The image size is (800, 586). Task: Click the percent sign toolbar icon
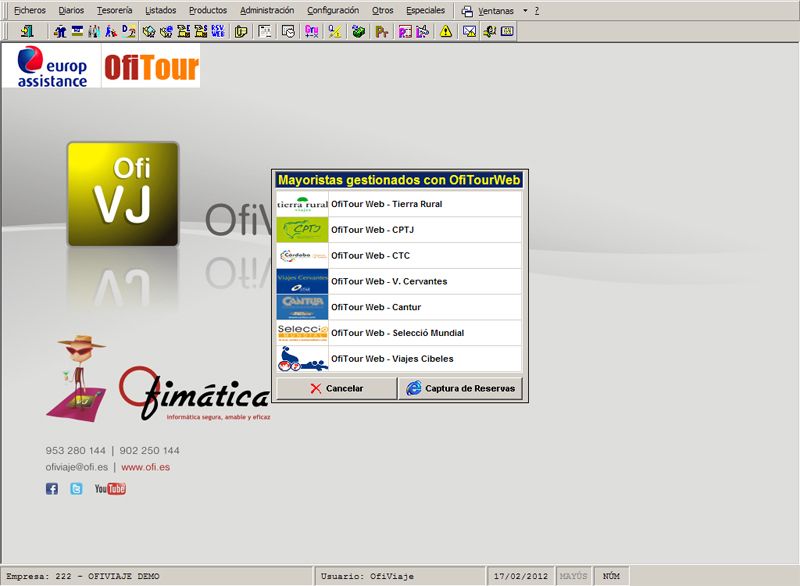(335, 32)
